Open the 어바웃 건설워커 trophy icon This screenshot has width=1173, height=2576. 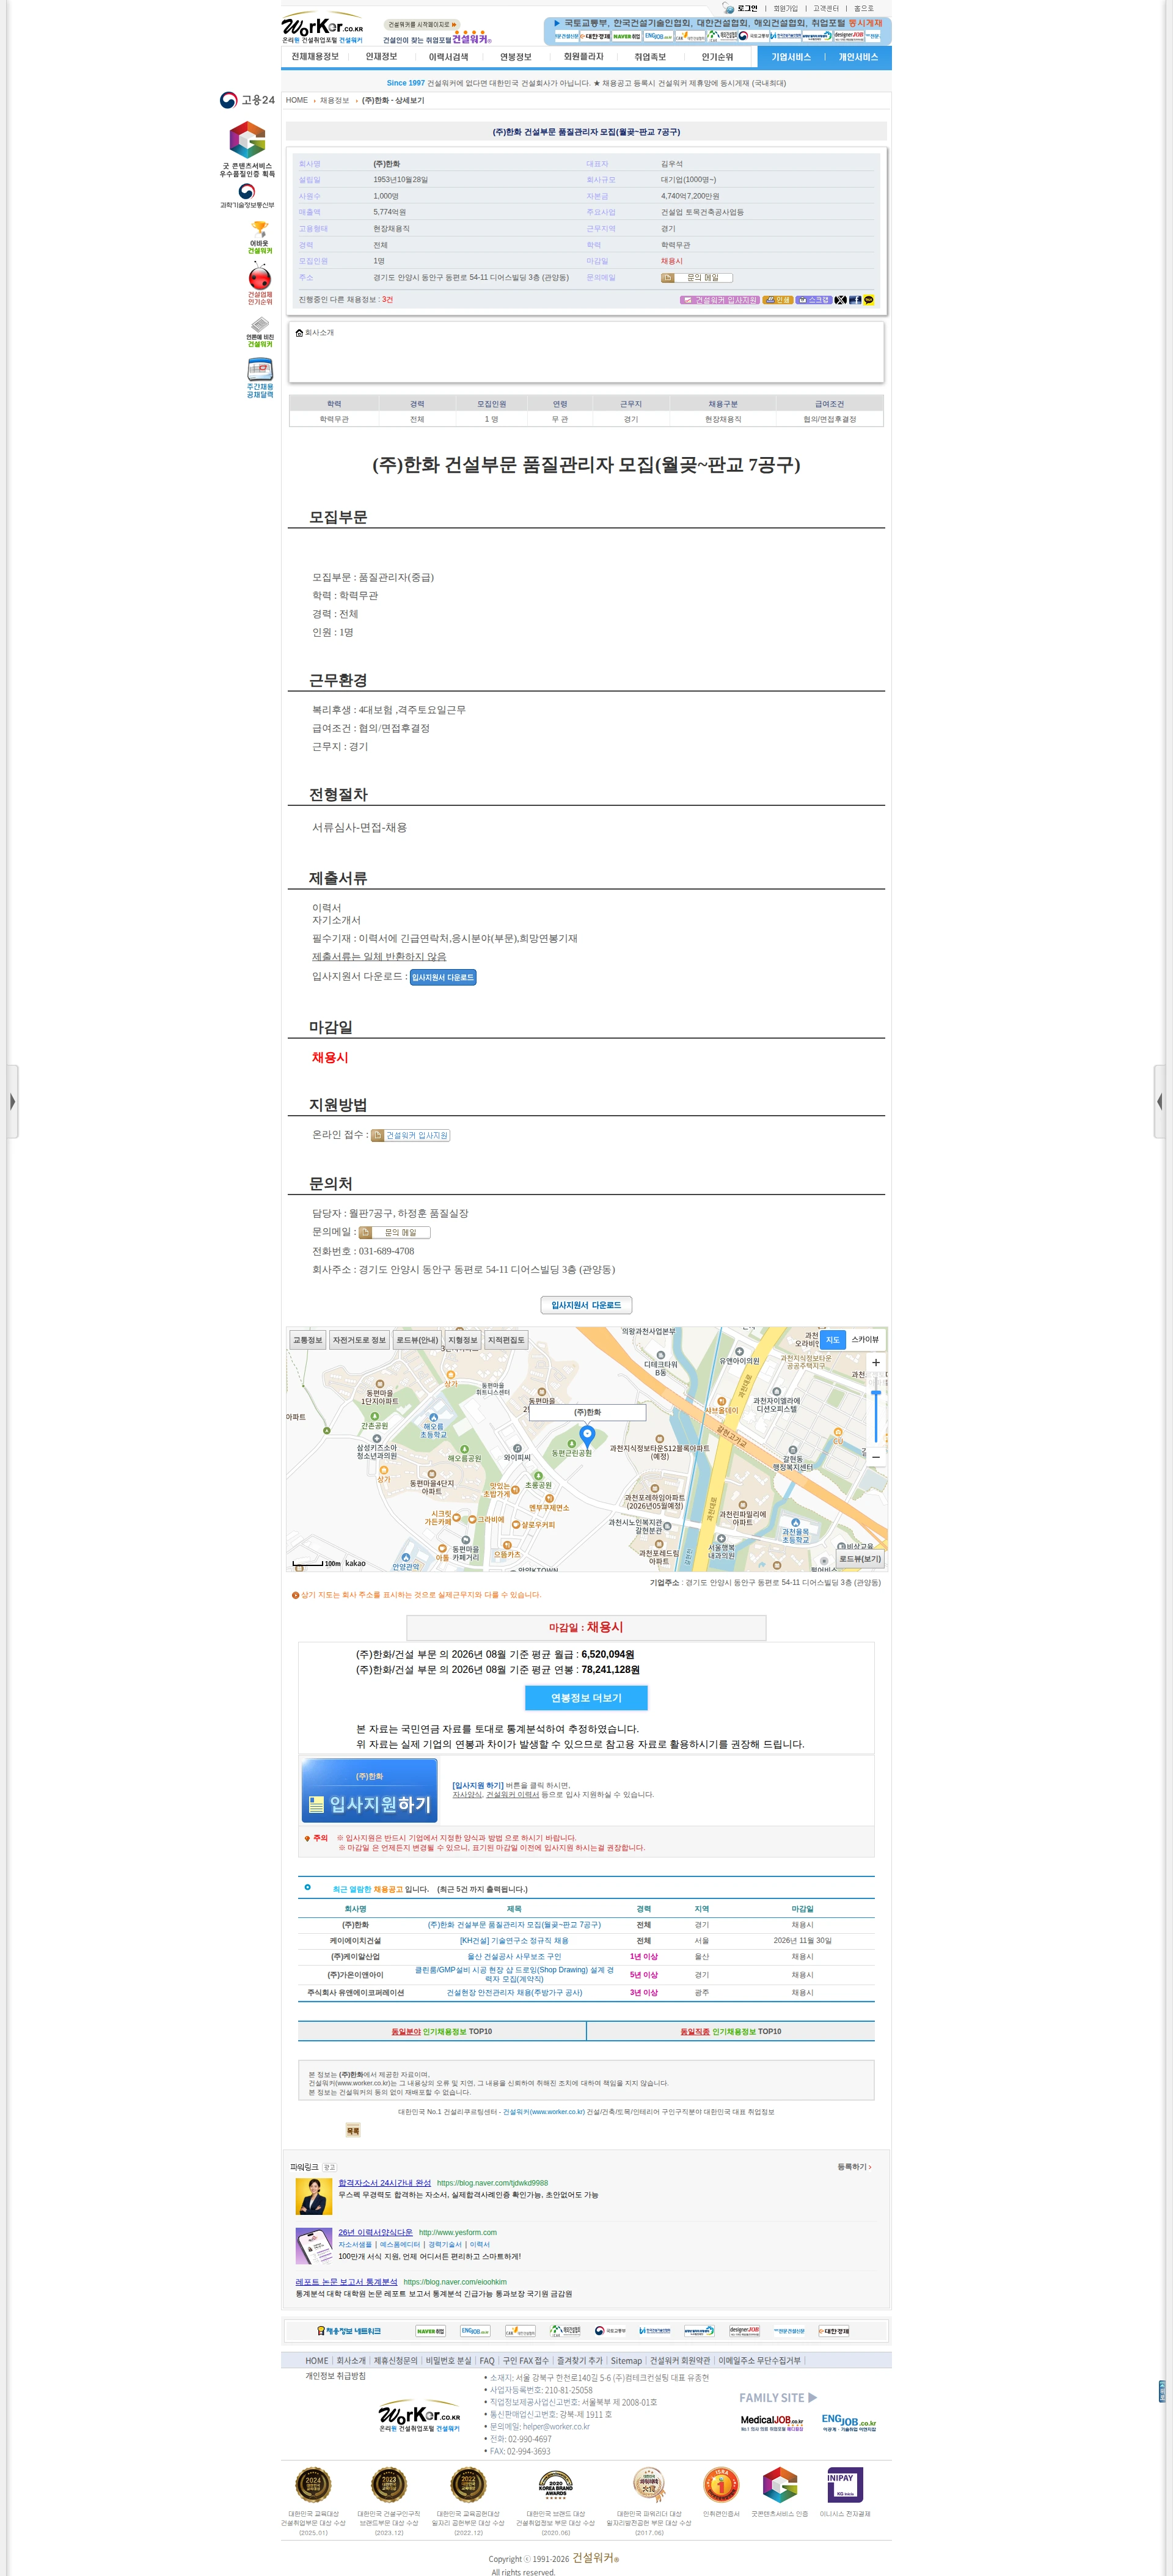(260, 238)
